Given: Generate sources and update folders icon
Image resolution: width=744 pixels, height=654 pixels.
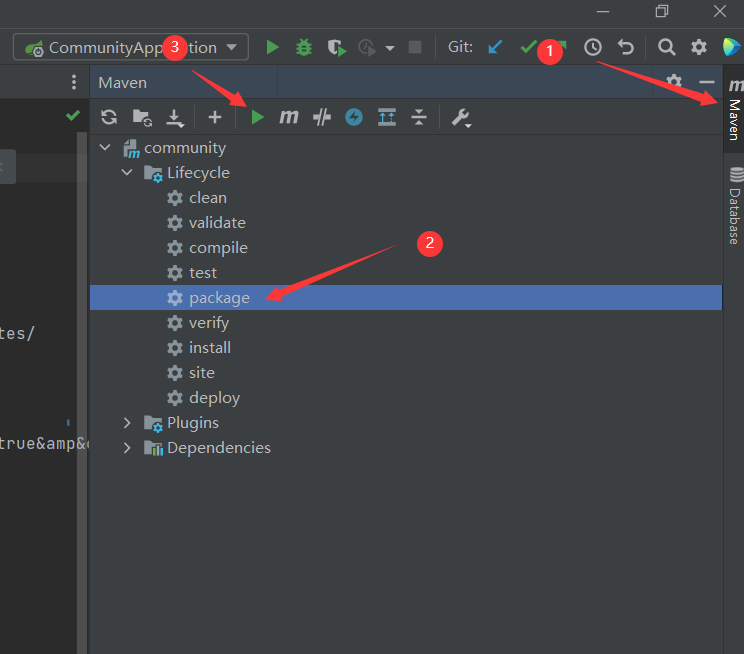Looking at the screenshot, I should click(142, 117).
